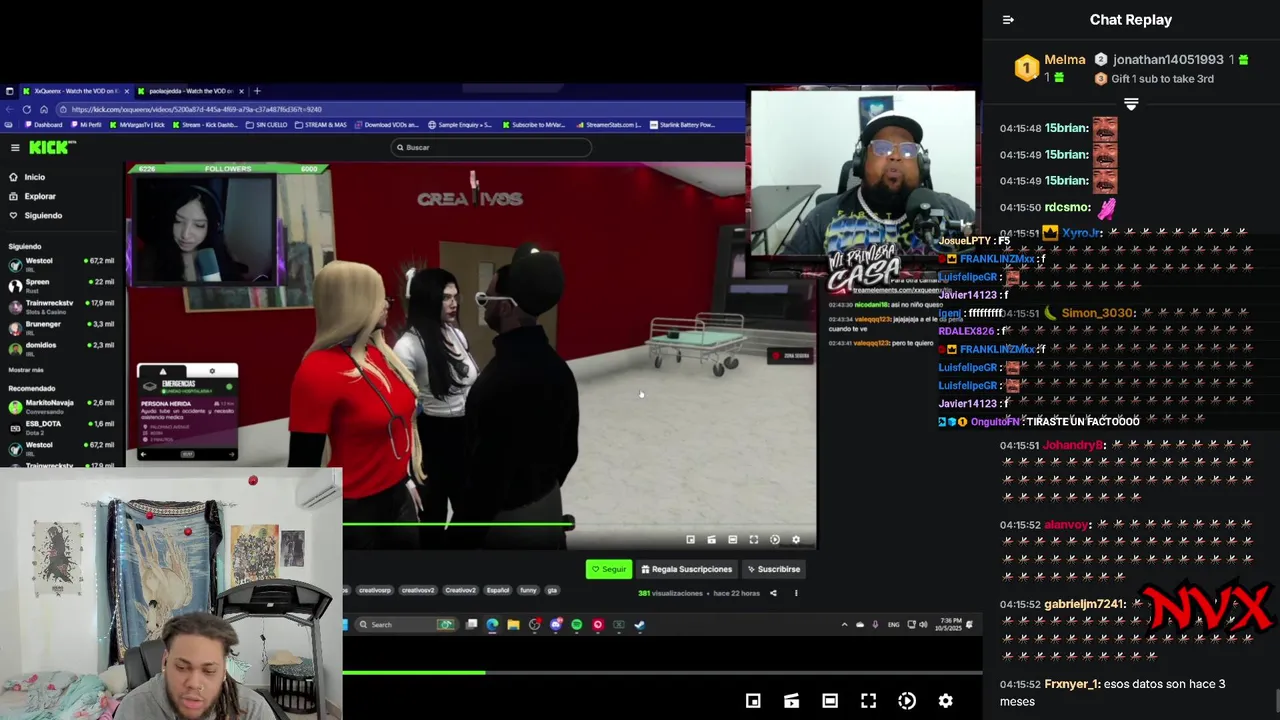Screen dimensions: 1280x720
Task: Expand the gift leaderboard chevron in chat
Action: [1131, 104]
